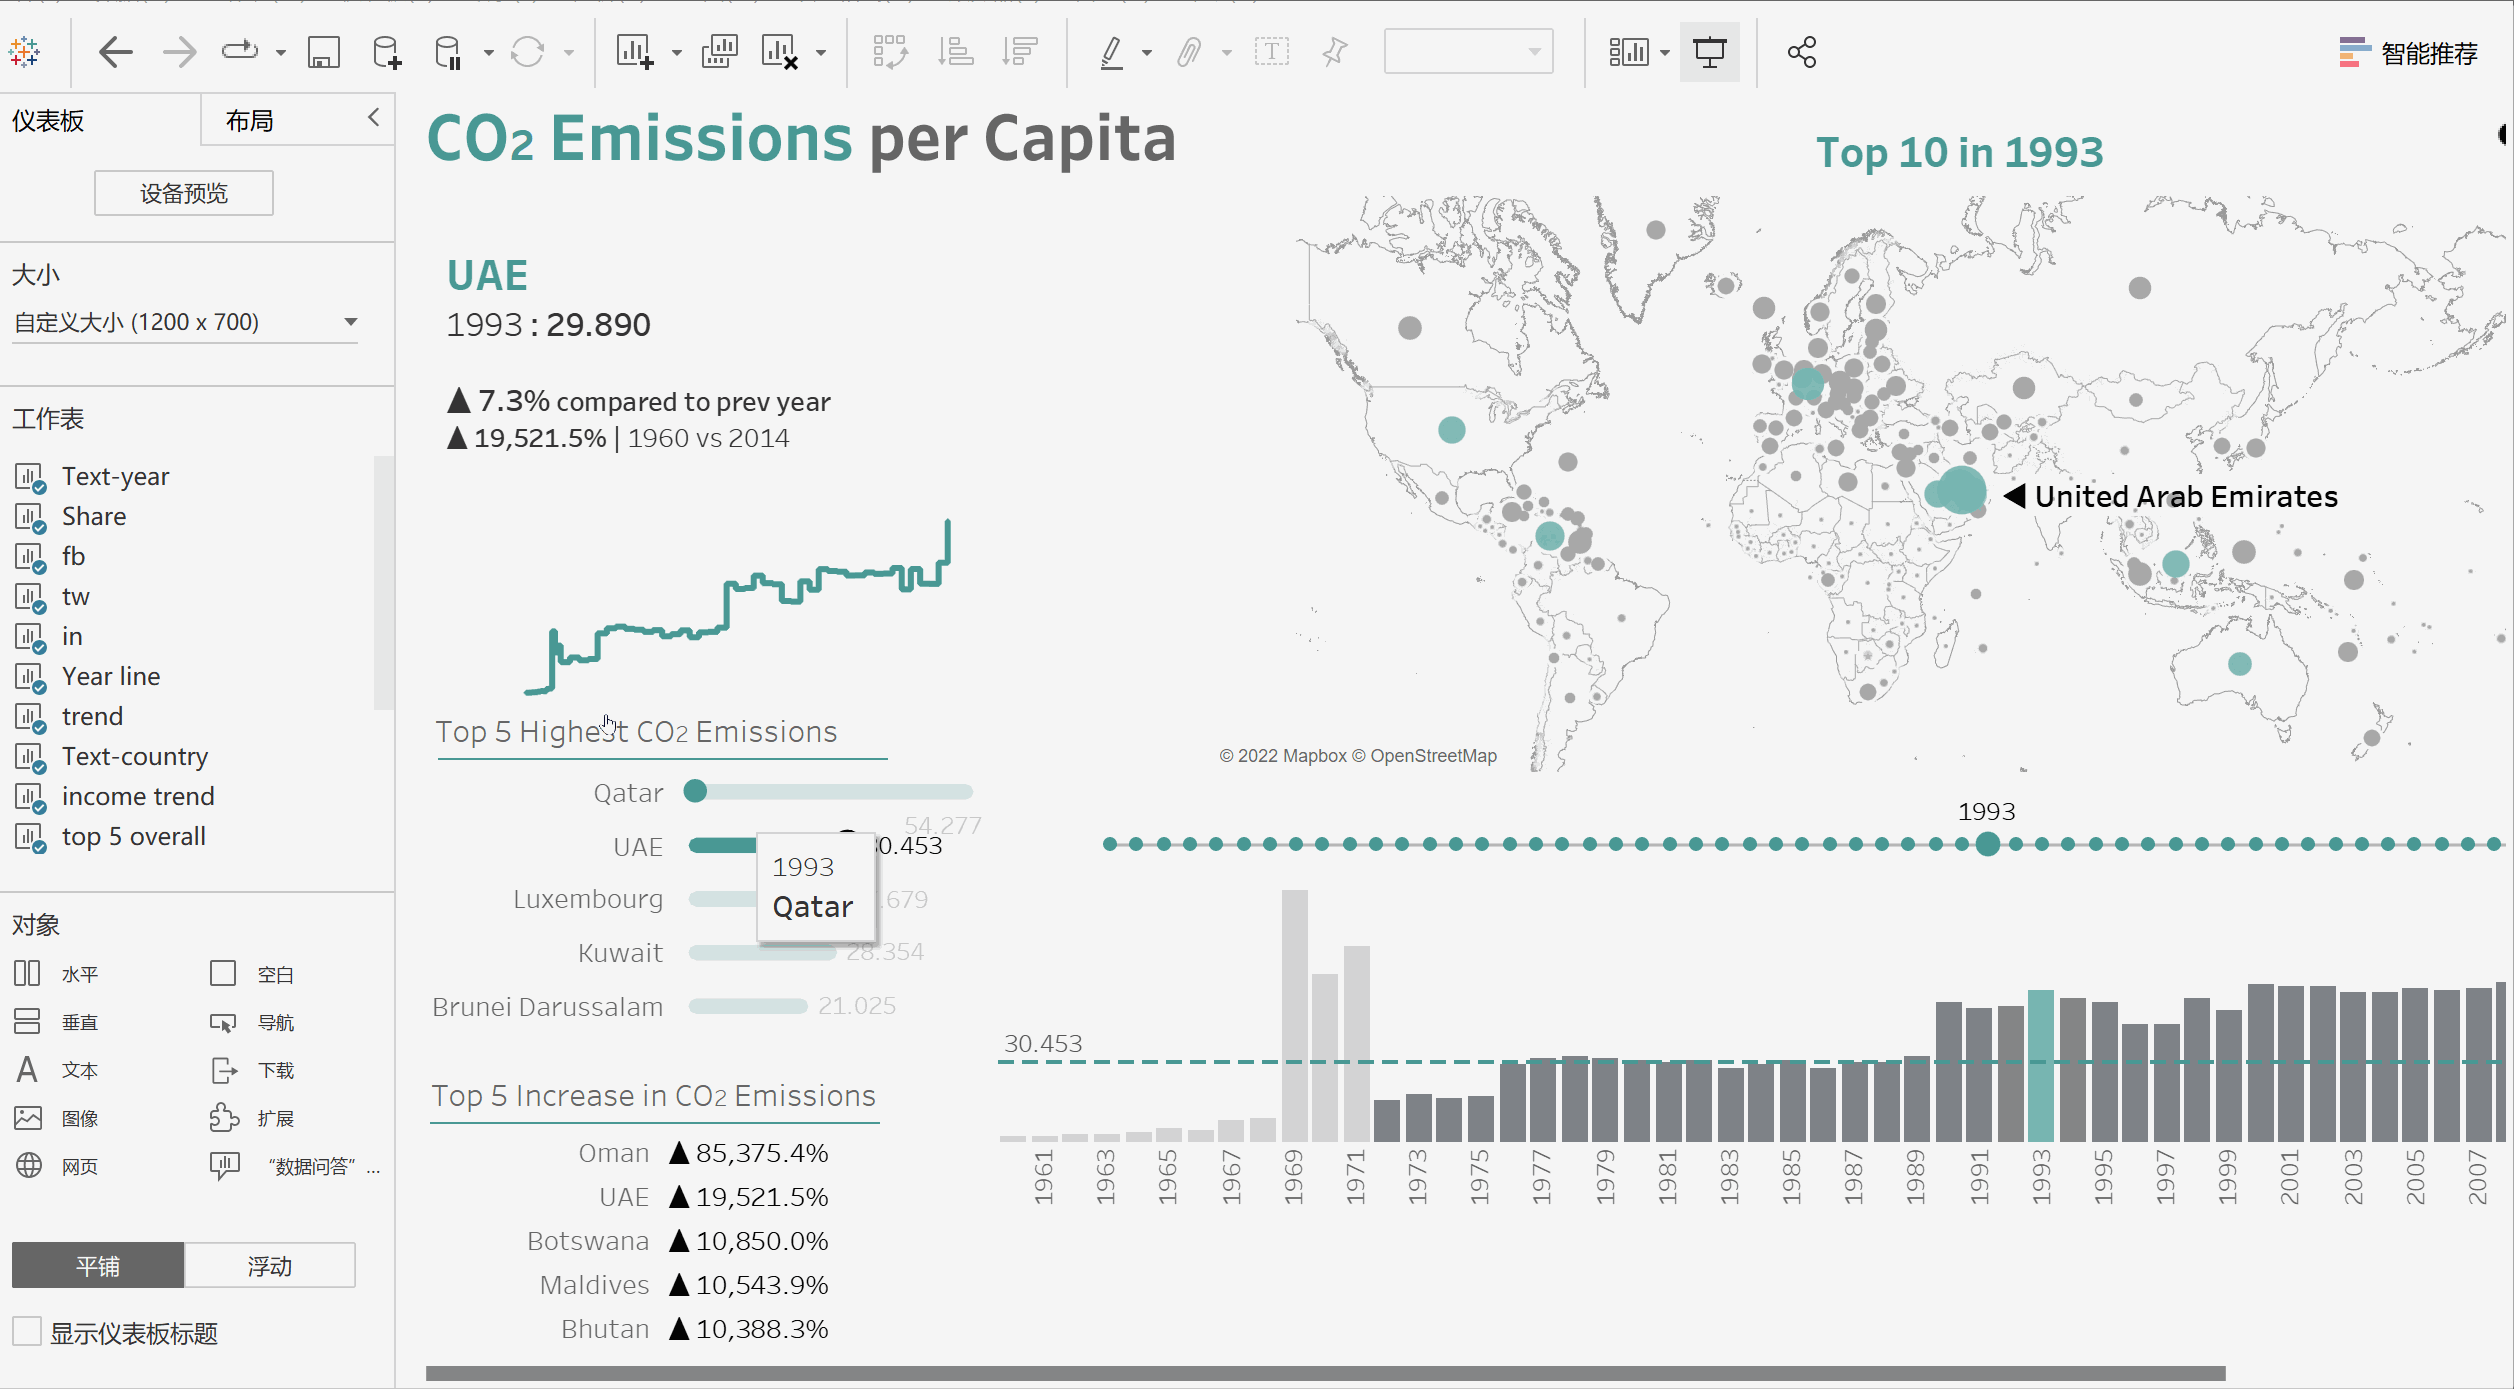Click the Qatar dot in Top 5 Highest
The width and height of the screenshot is (2514, 1389).
[x=695, y=791]
